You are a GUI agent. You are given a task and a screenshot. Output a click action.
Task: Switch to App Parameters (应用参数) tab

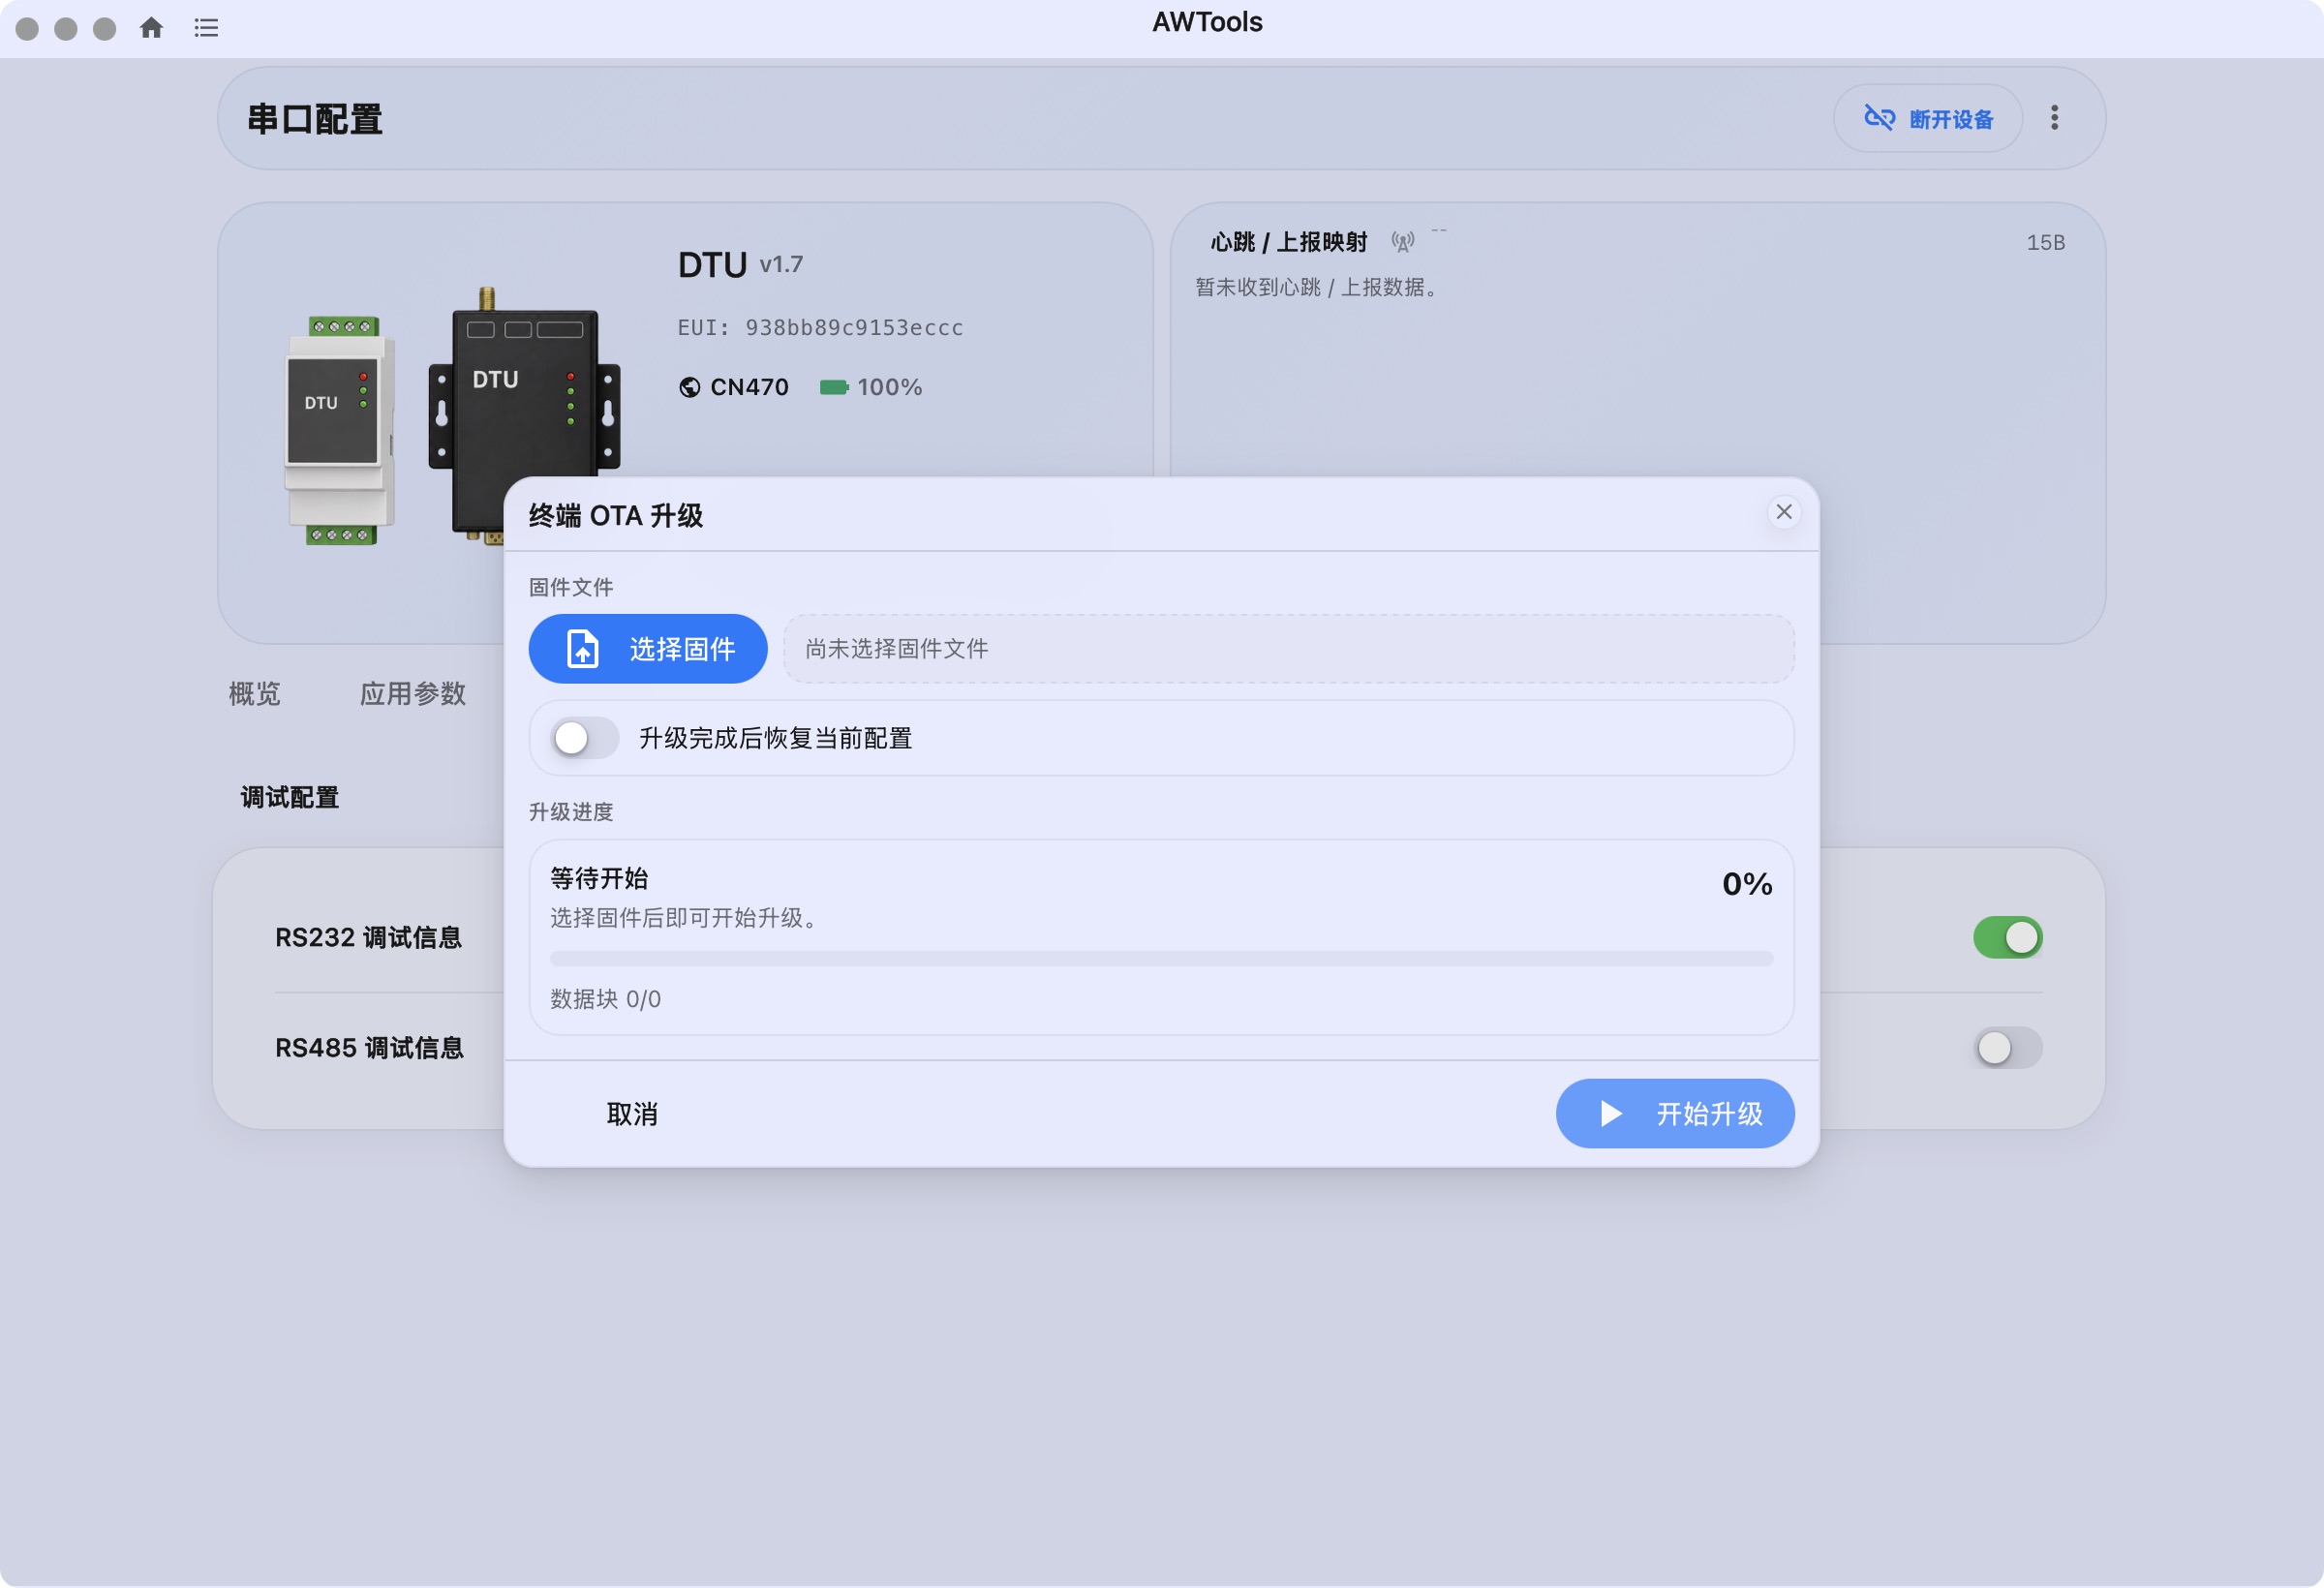(x=413, y=694)
